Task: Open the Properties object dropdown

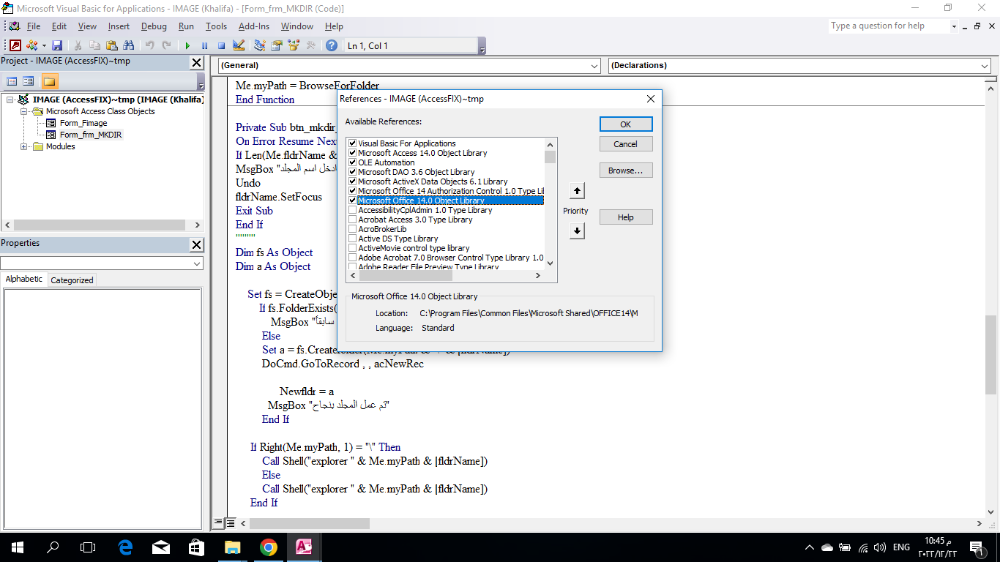Action: 196,263
